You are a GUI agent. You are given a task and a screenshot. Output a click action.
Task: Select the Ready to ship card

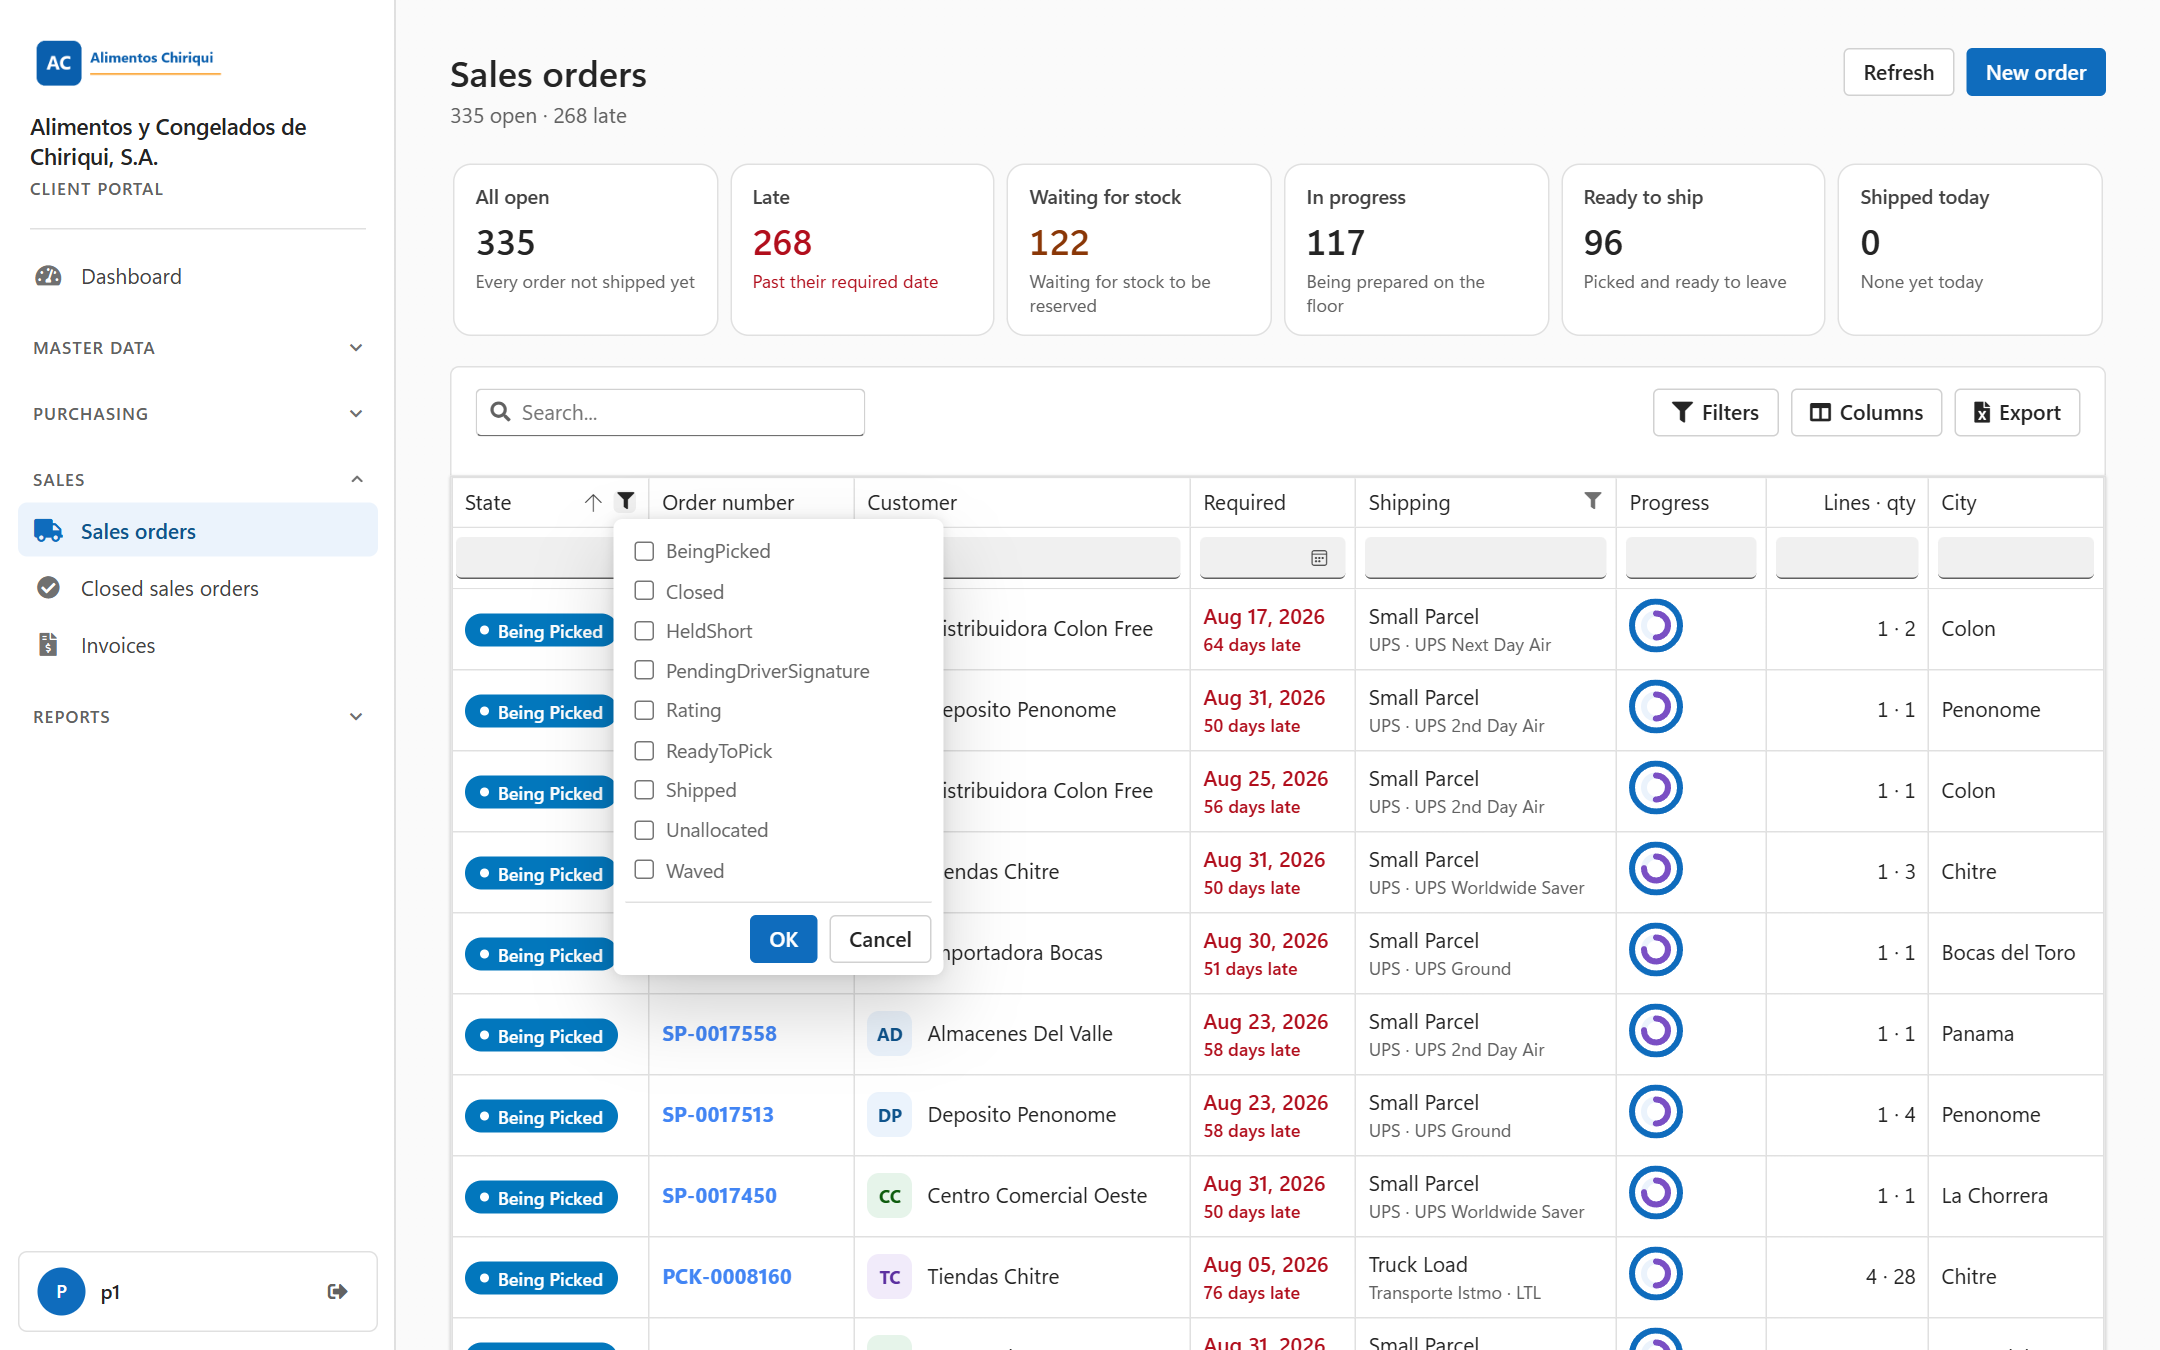(x=1693, y=250)
